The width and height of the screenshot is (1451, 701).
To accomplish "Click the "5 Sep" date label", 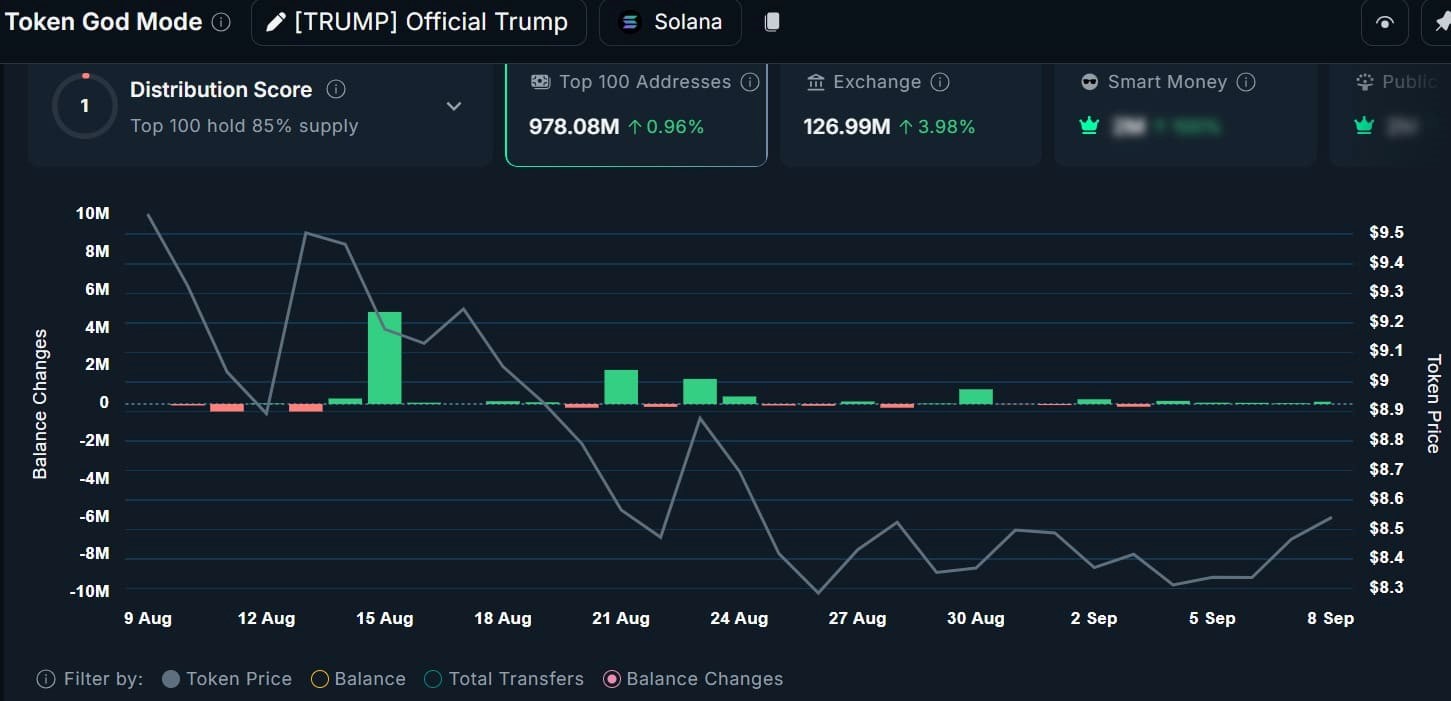I will 1212,618.
